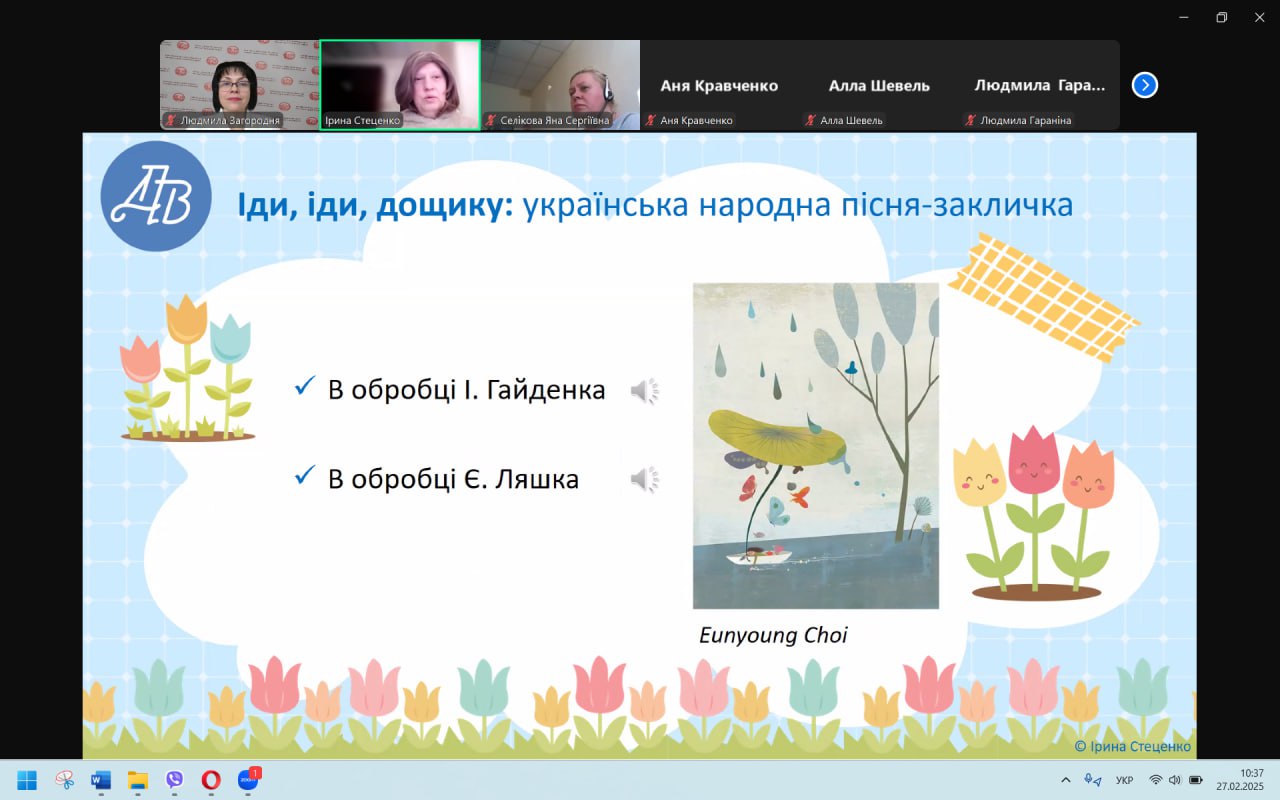
Task: Play audio for Є. Ляшка arrangement
Action: 644,480
